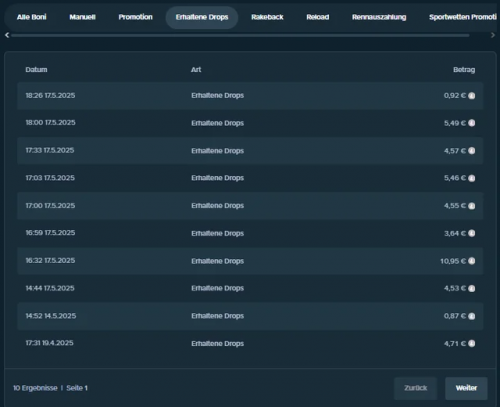Select the Promotion tab
Screen dimensions: 500x407
[x=135, y=17]
